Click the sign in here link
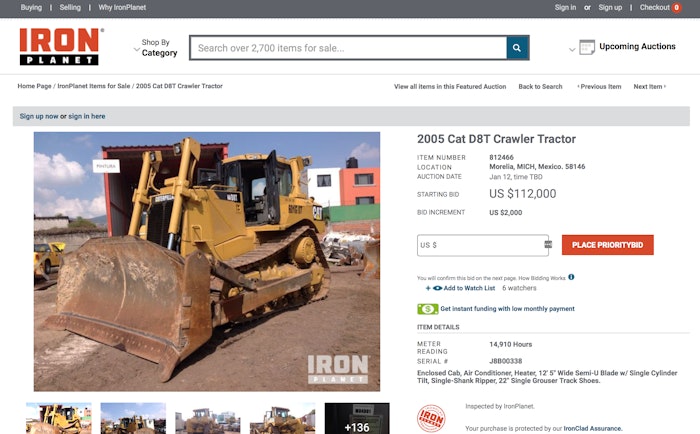Image resolution: width=700 pixels, height=434 pixels. [87, 116]
